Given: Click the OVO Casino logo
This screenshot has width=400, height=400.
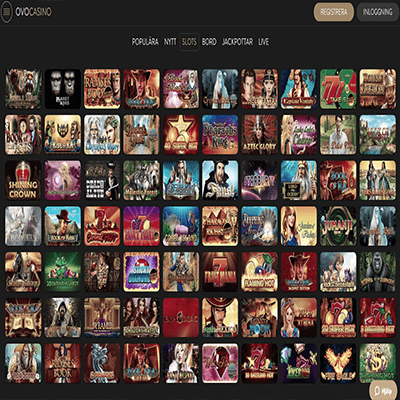Looking at the screenshot, I should [33, 12].
